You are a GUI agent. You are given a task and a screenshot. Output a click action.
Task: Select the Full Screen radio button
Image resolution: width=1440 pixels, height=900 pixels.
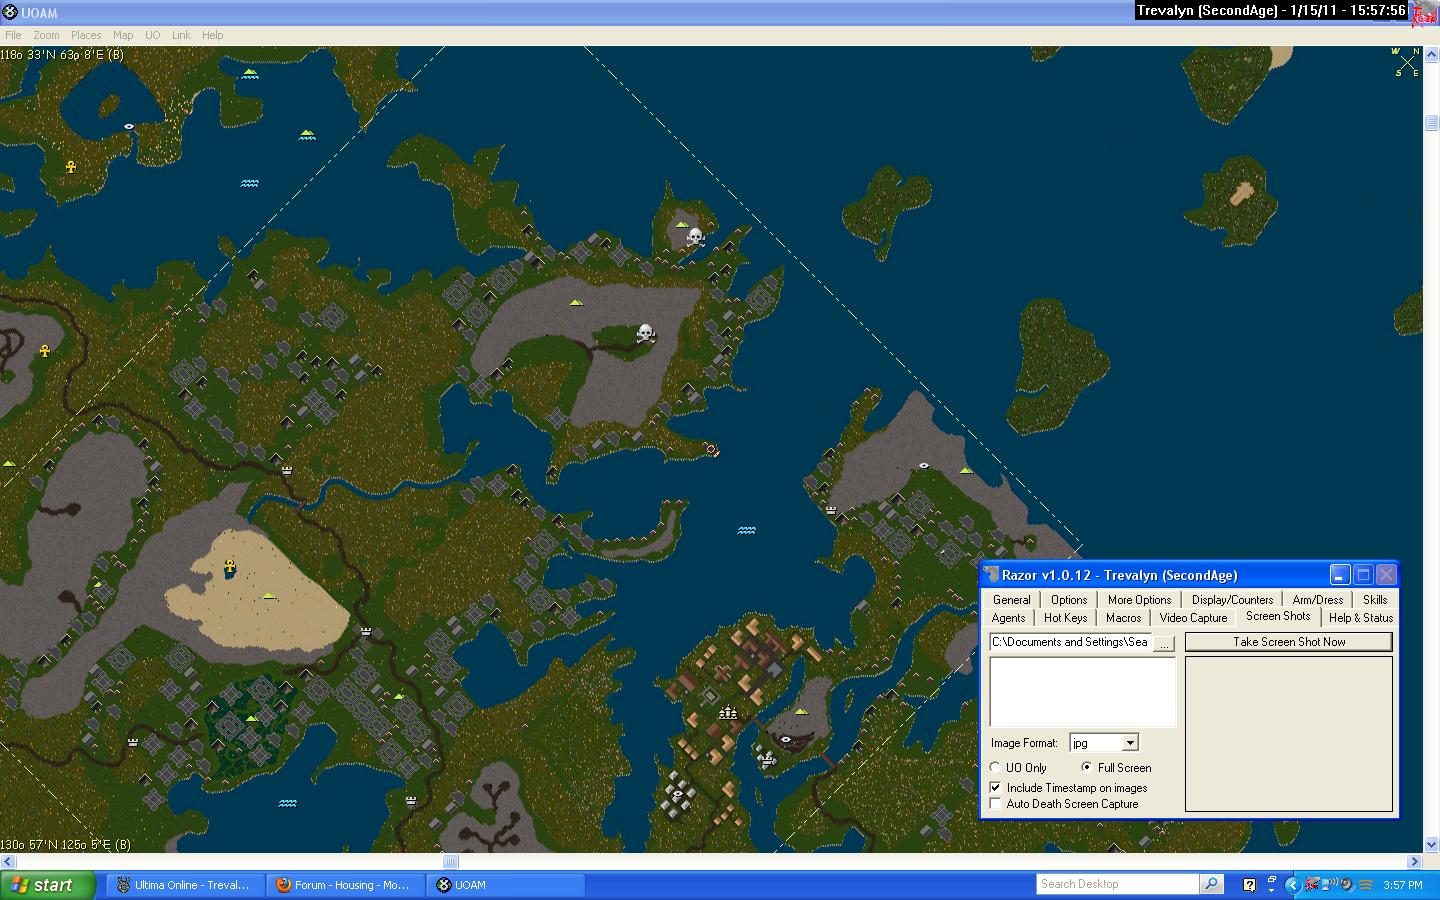click(1086, 768)
